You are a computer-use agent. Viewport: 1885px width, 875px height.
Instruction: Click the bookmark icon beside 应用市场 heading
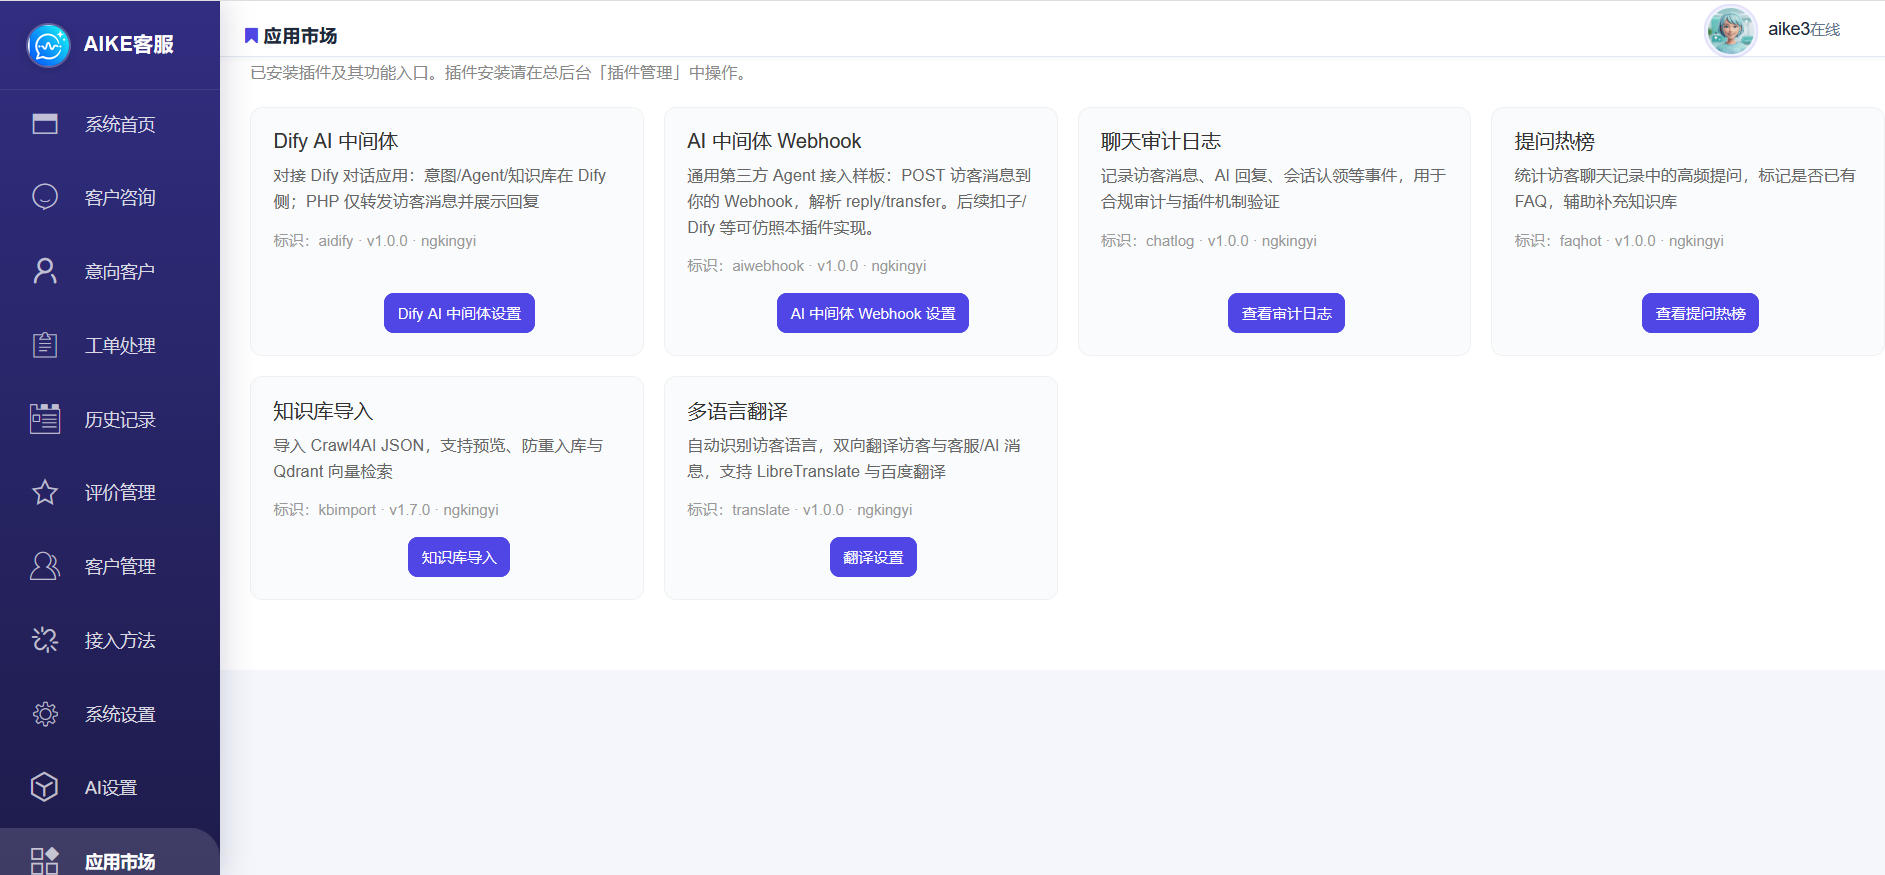(x=251, y=36)
